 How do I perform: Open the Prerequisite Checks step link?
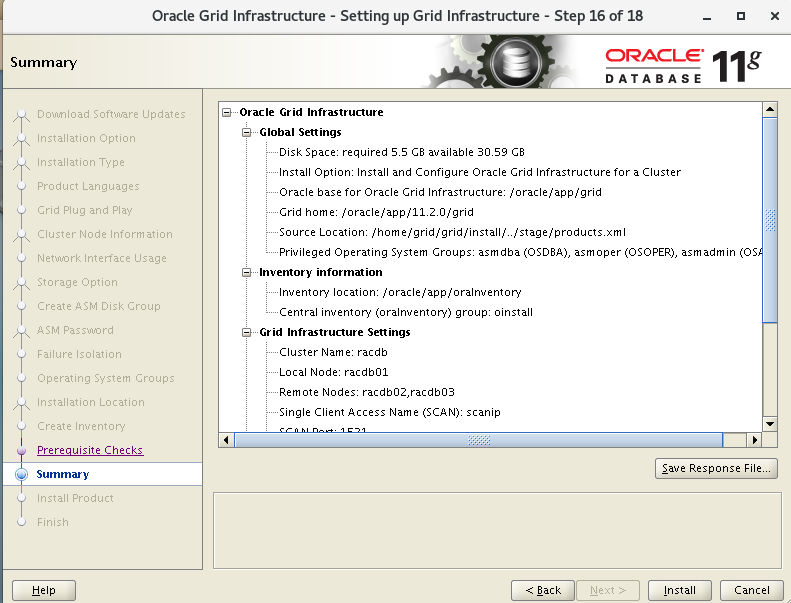click(x=90, y=450)
